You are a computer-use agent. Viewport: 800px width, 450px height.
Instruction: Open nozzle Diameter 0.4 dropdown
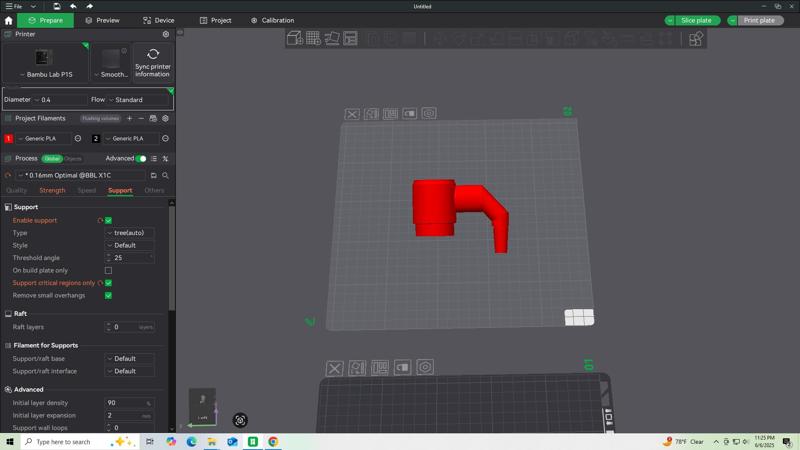pyautogui.click(x=60, y=100)
